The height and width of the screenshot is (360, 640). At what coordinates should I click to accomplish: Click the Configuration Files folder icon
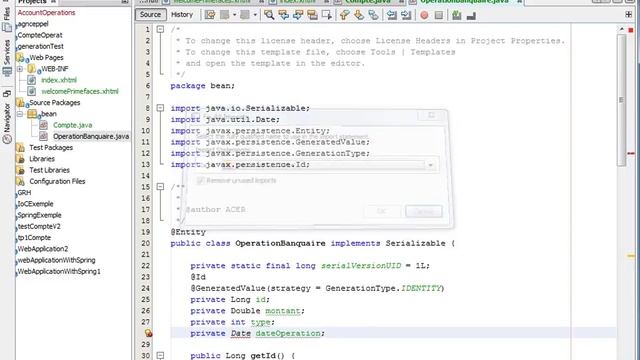click(x=20, y=181)
